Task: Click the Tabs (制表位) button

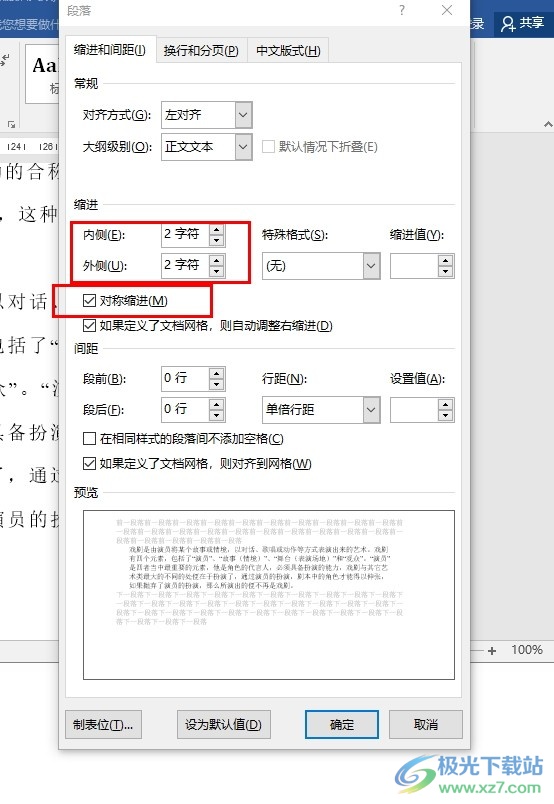Action: (x=103, y=725)
